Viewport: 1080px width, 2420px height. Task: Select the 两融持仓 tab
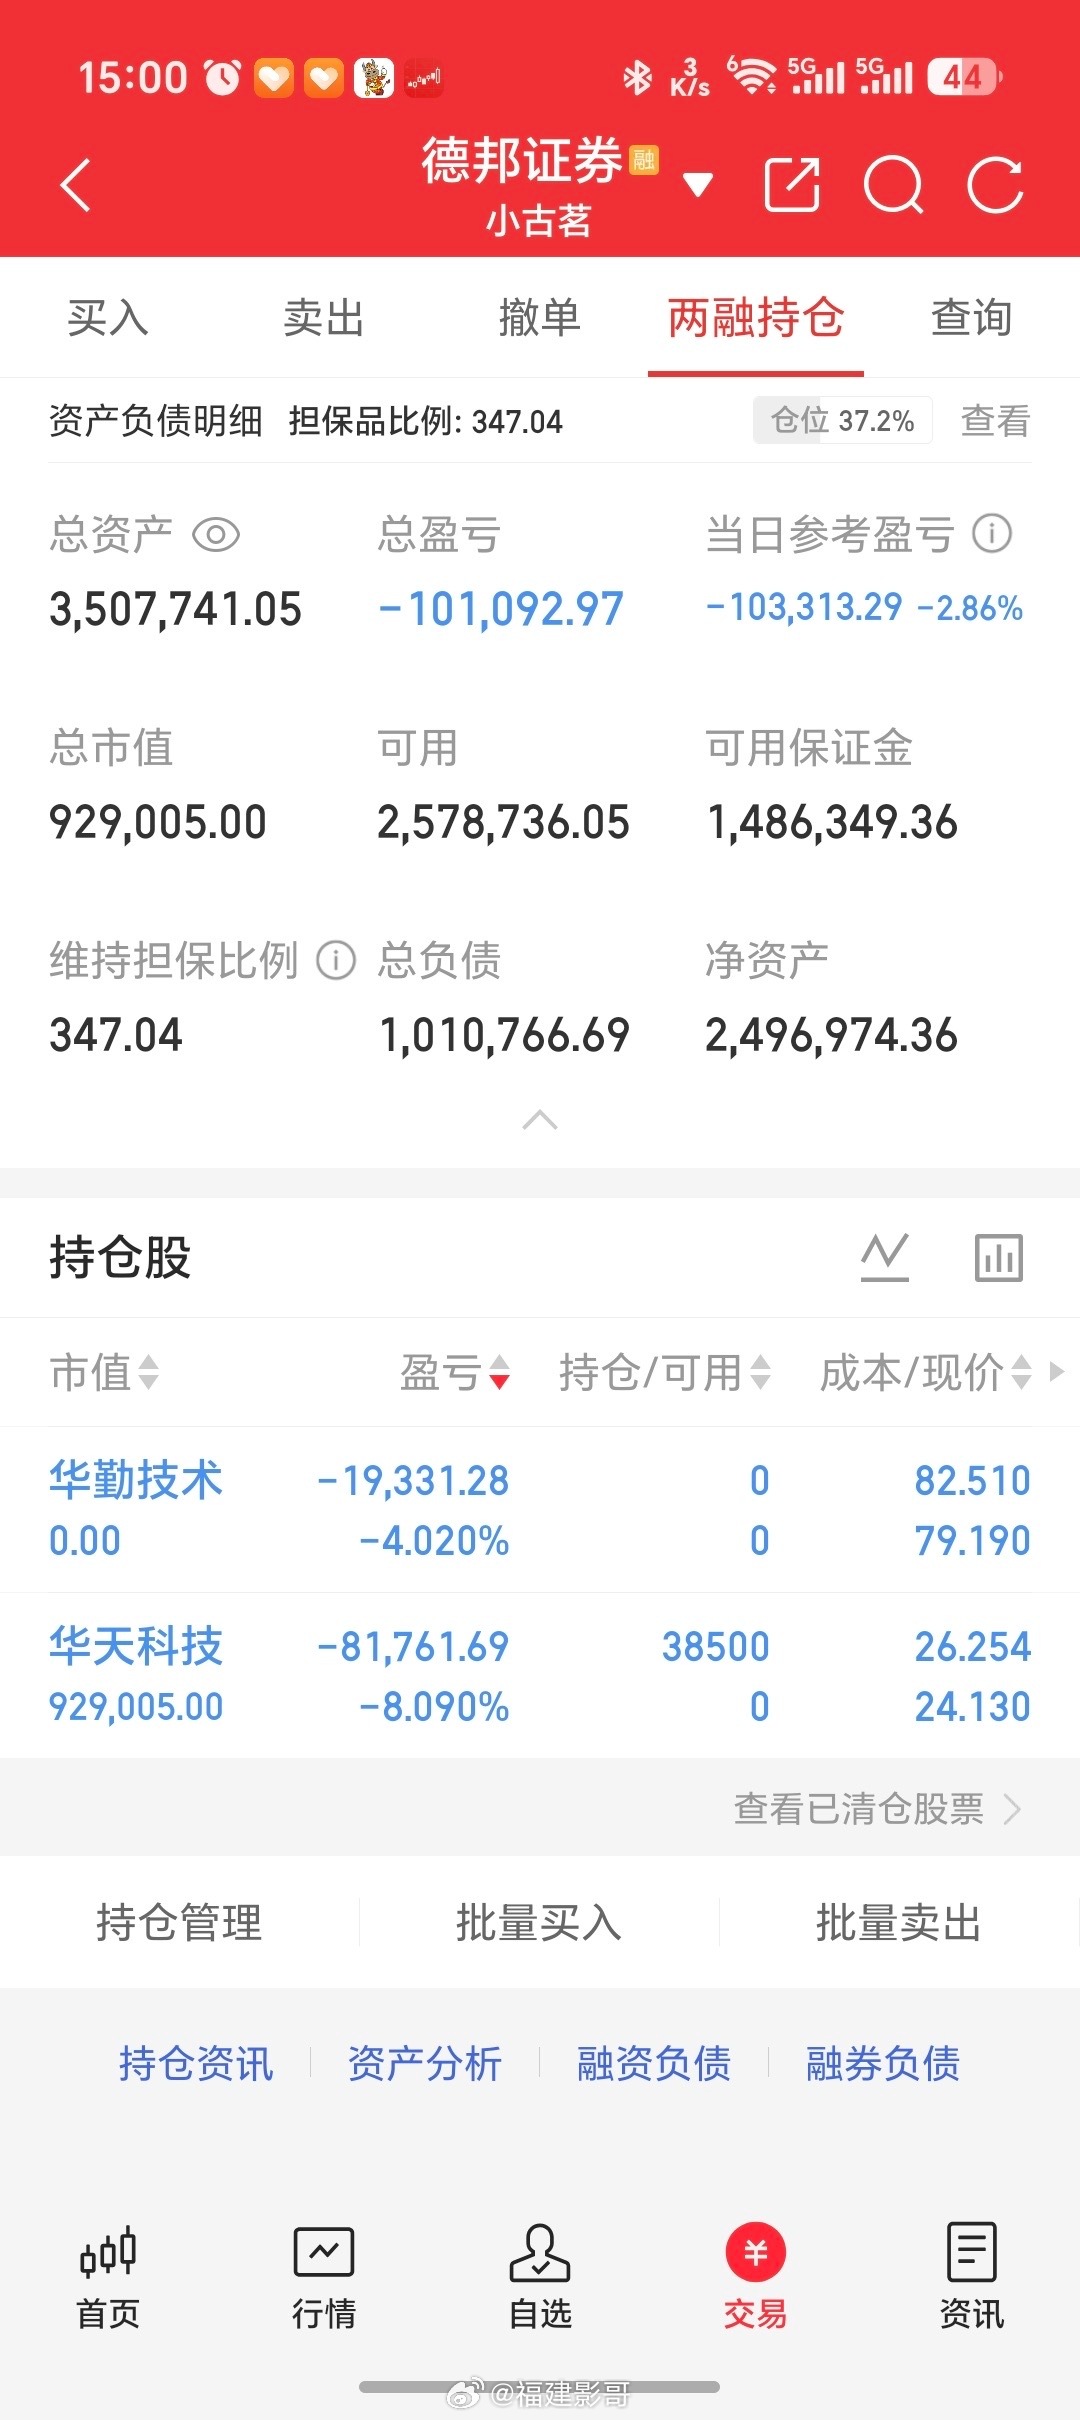[756, 318]
